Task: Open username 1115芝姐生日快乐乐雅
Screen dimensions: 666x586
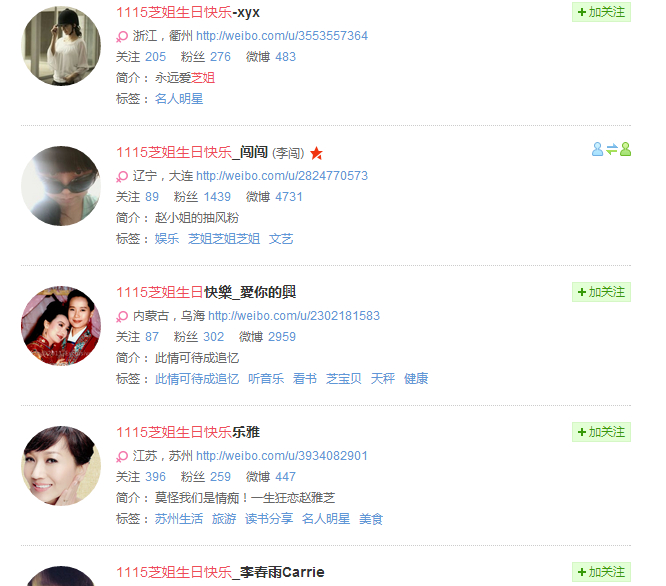Action: (x=188, y=432)
